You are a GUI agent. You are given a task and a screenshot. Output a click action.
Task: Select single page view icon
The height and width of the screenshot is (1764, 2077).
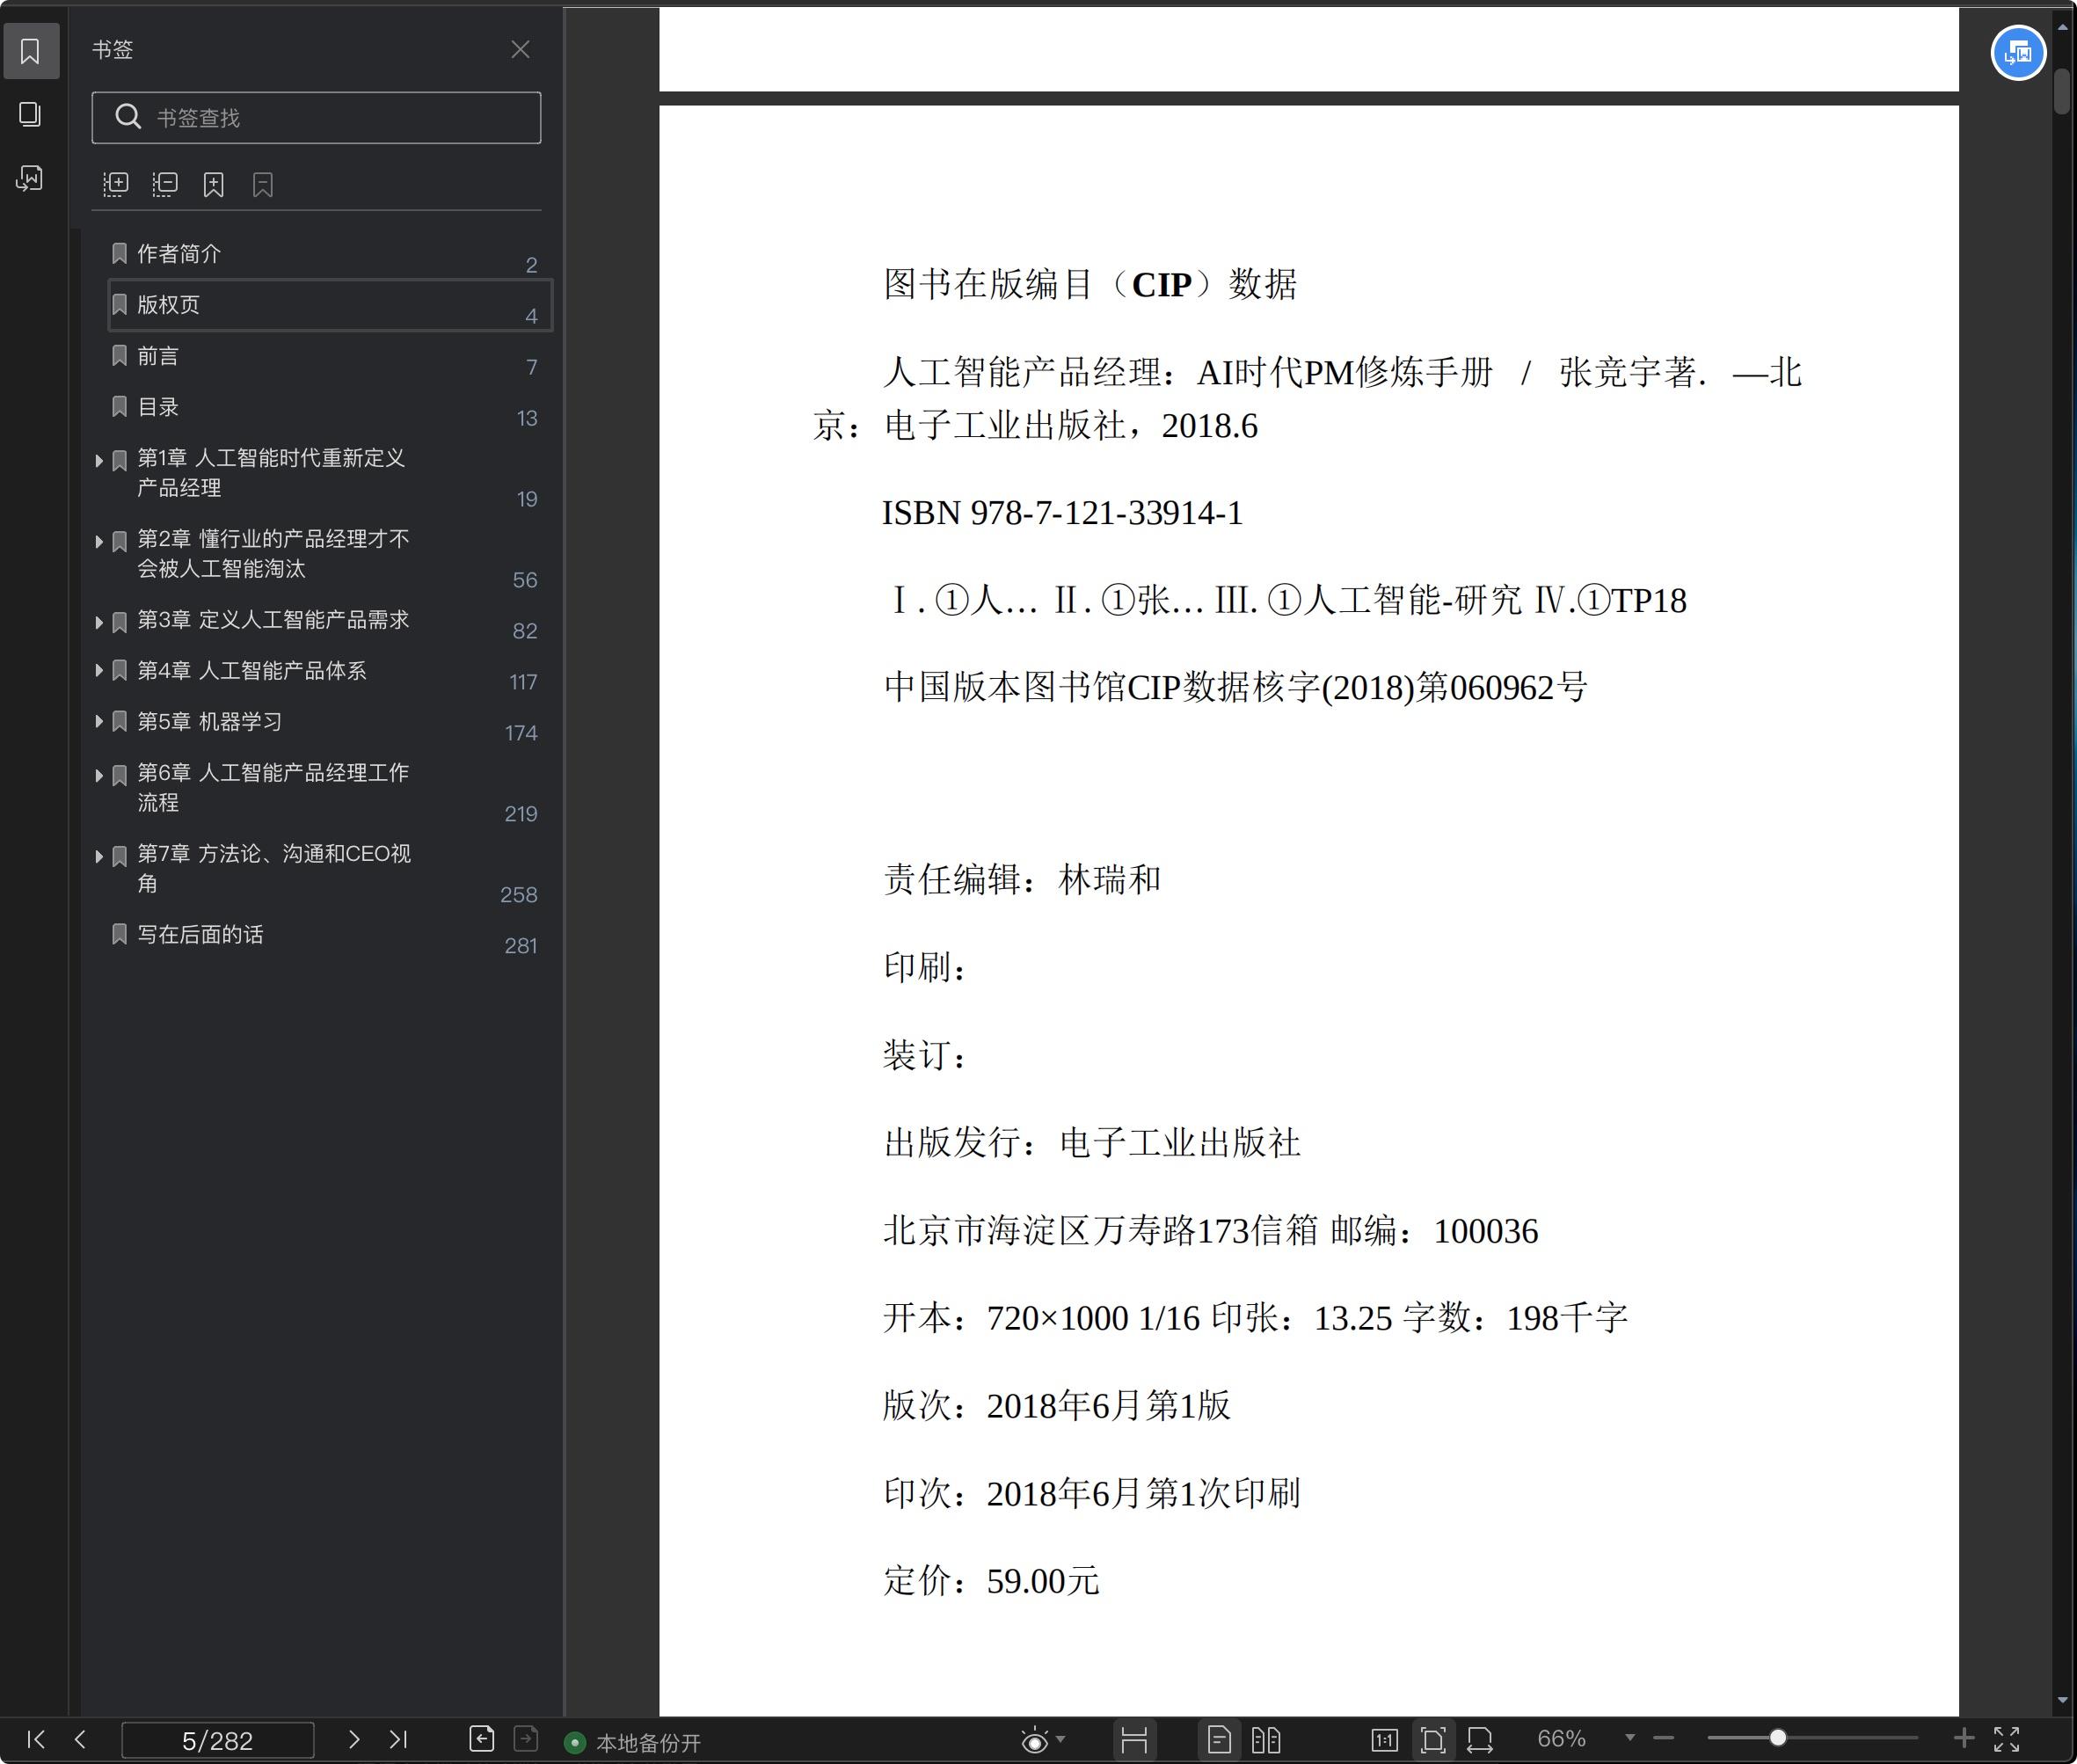coord(1219,1741)
